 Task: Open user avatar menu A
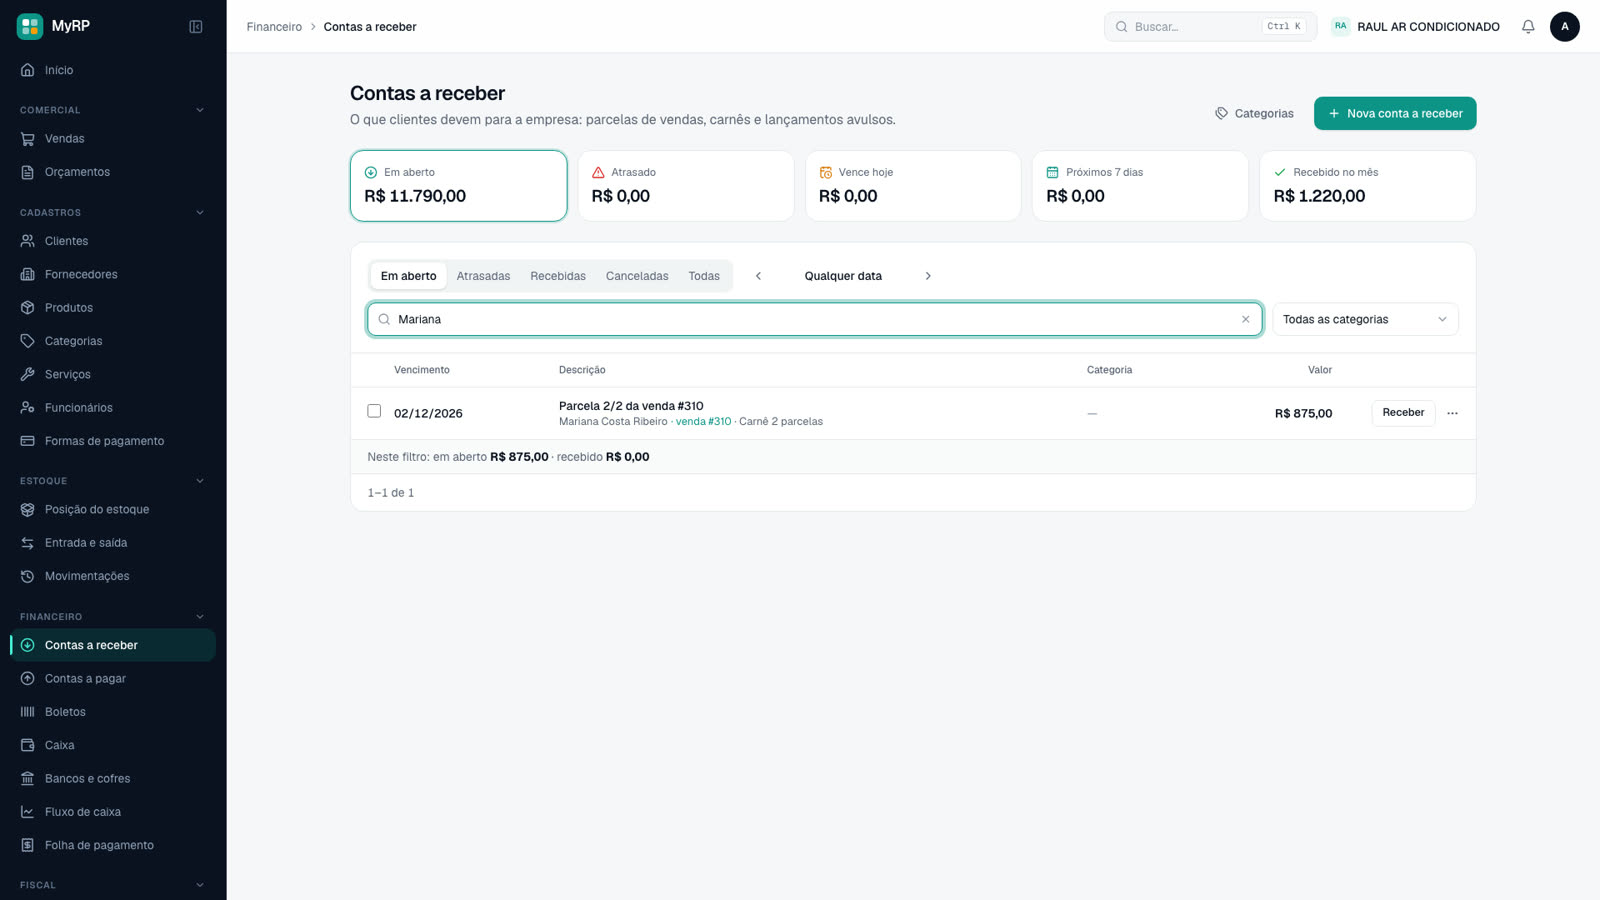[1565, 27]
